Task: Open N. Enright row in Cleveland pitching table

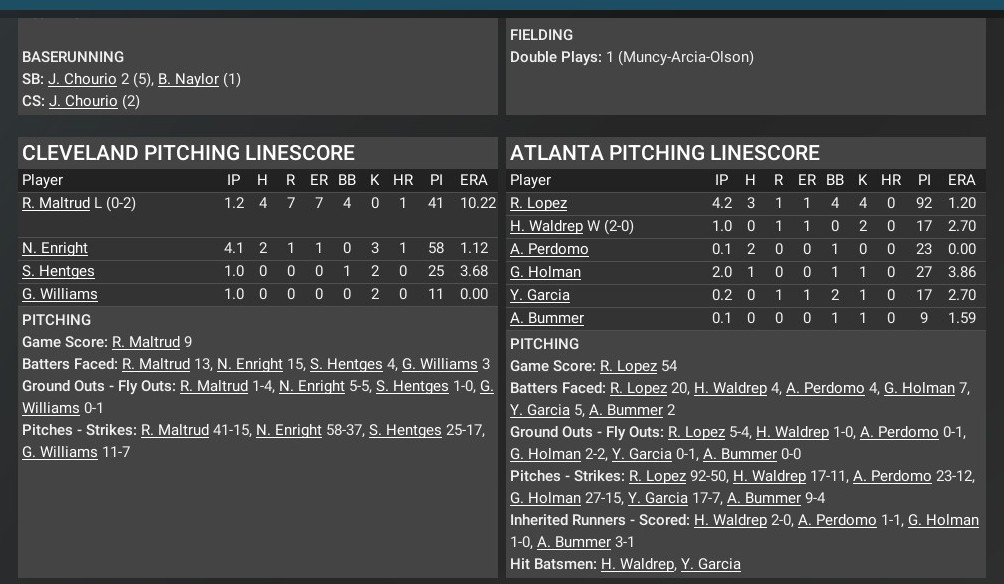Action: (x=55, y=248)
